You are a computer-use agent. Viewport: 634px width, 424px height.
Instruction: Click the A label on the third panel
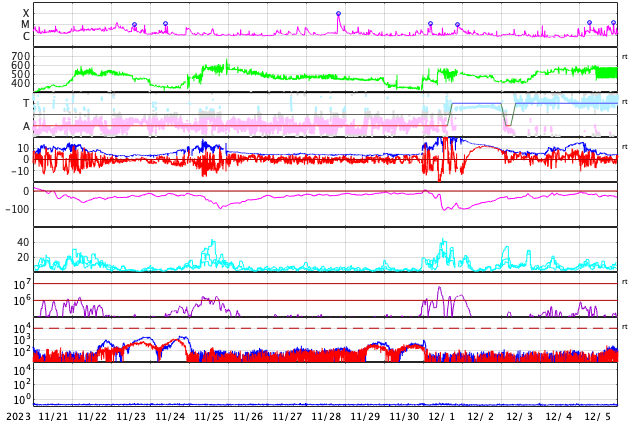pos(26,126)
